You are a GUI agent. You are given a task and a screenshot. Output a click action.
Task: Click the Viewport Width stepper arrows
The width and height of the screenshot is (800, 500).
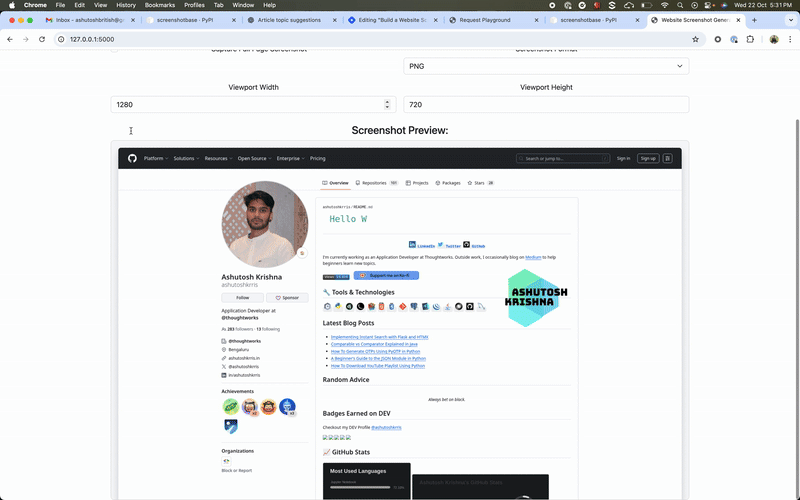pyautogui.click(x=387, y=104)
